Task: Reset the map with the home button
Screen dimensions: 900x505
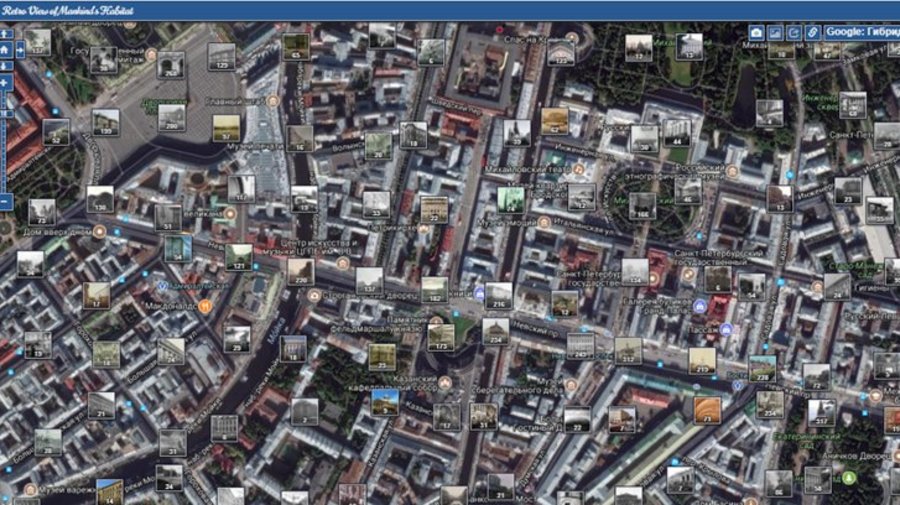Action: tap(5, 50)
